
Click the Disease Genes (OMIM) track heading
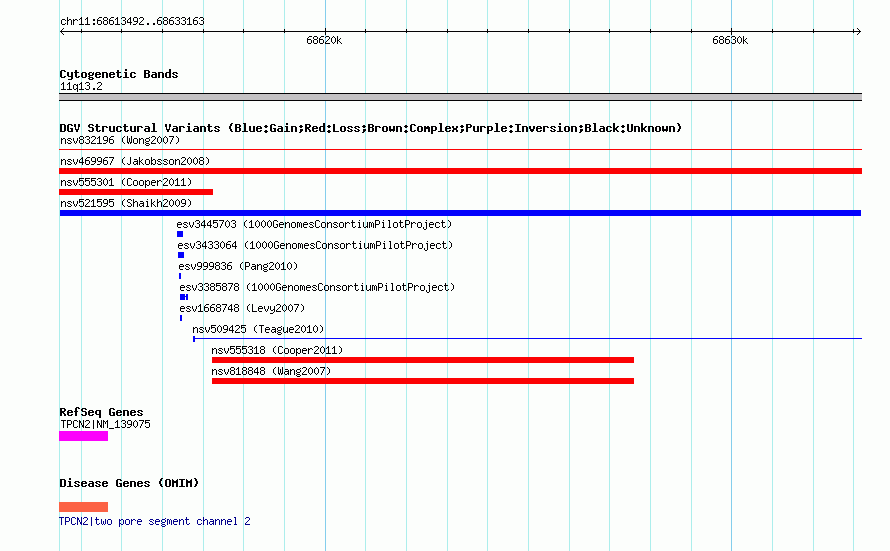[x=129, y=483]
